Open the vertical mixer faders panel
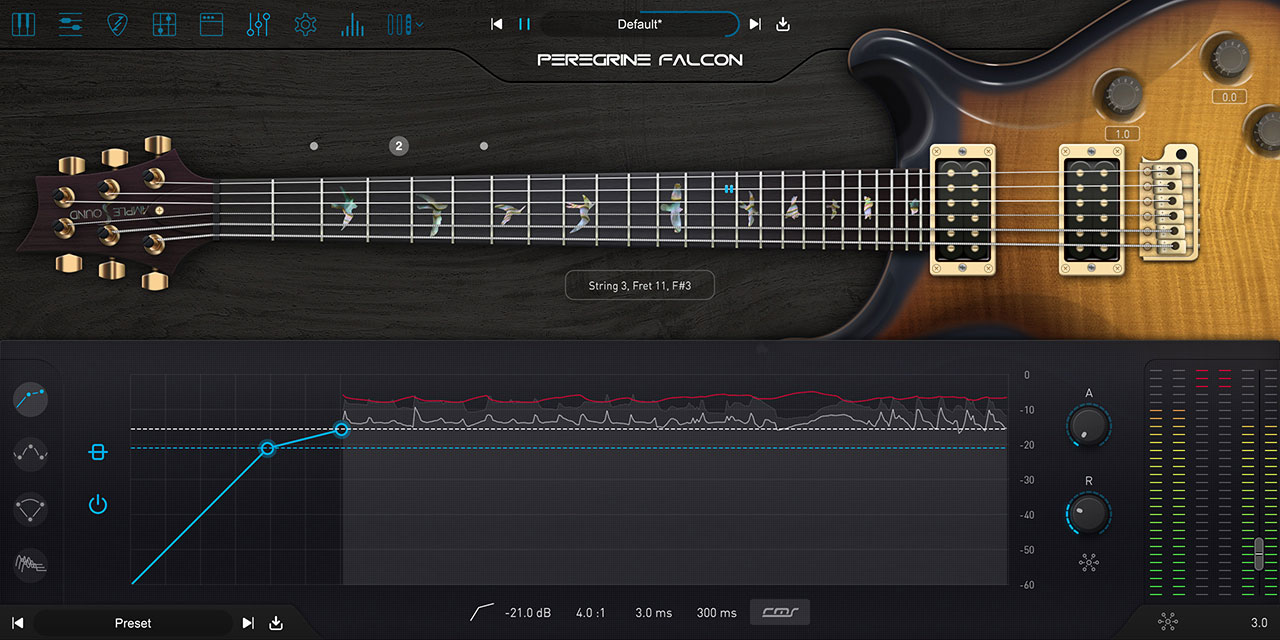 pyautogui.click(x=258, y=24)
